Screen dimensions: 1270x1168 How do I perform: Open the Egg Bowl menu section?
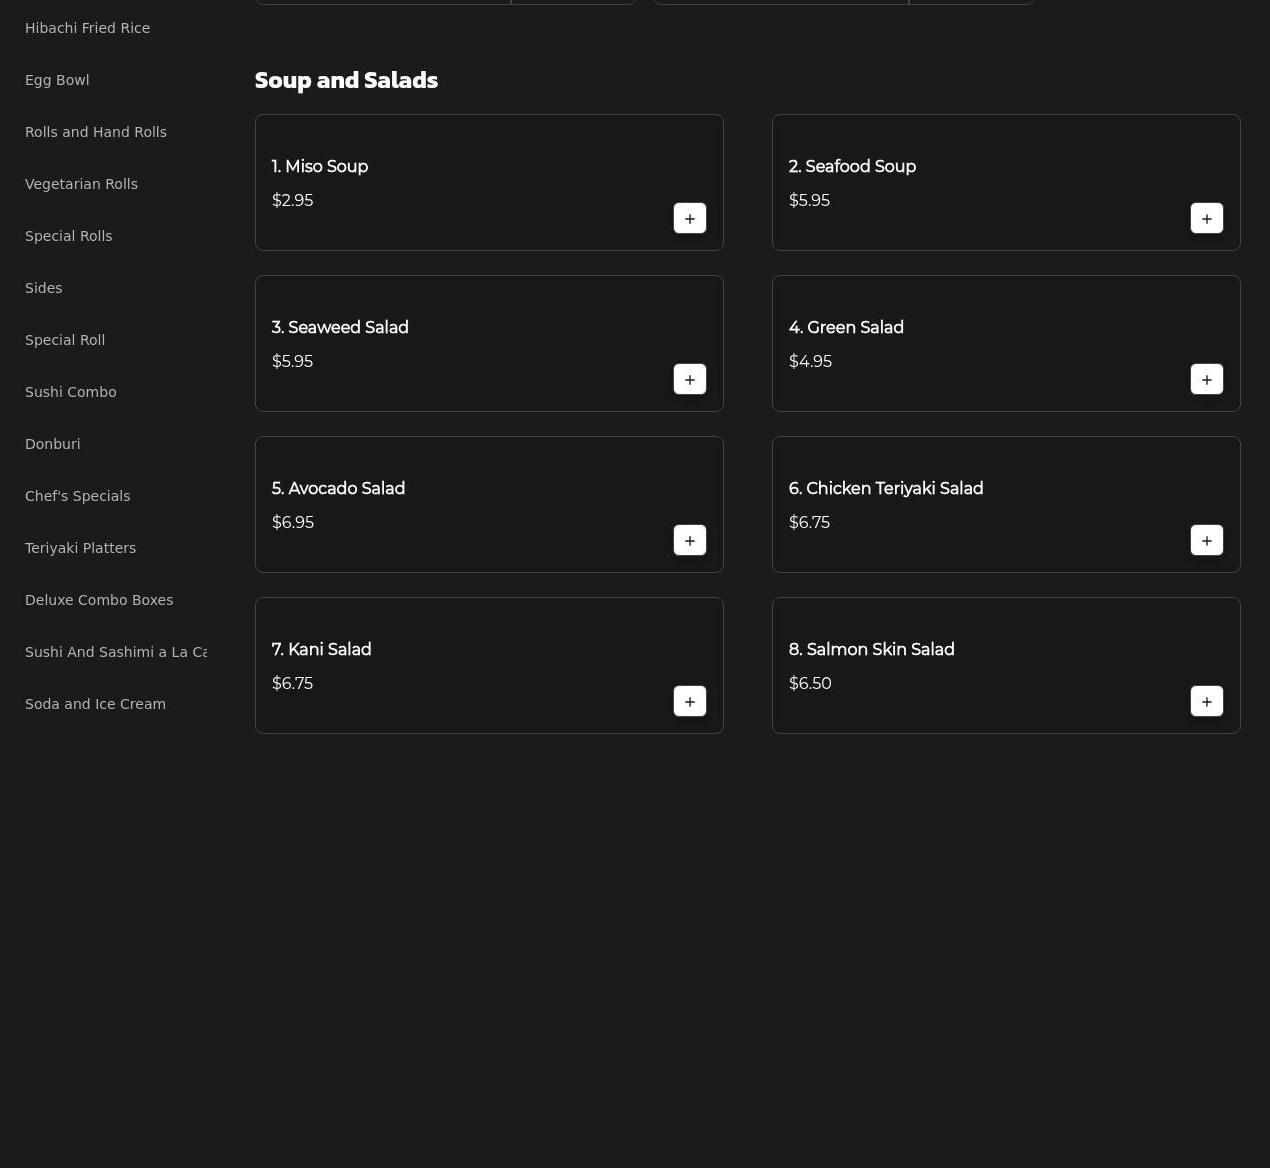[57, 80]
